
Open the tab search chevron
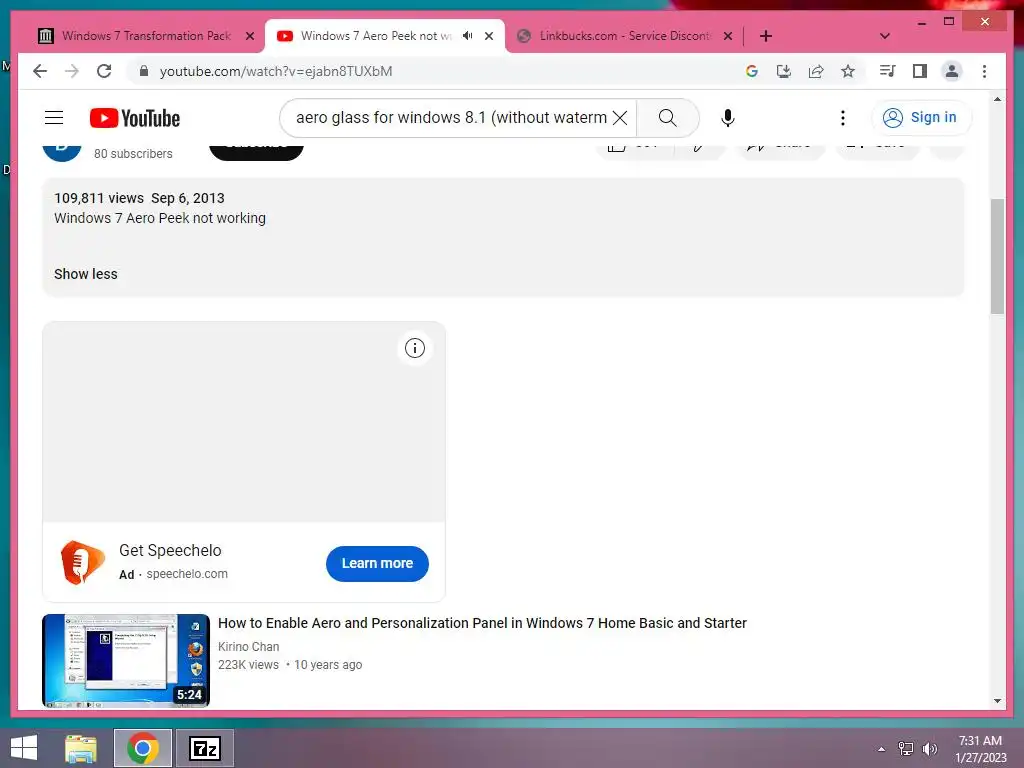tap(884, 36)
